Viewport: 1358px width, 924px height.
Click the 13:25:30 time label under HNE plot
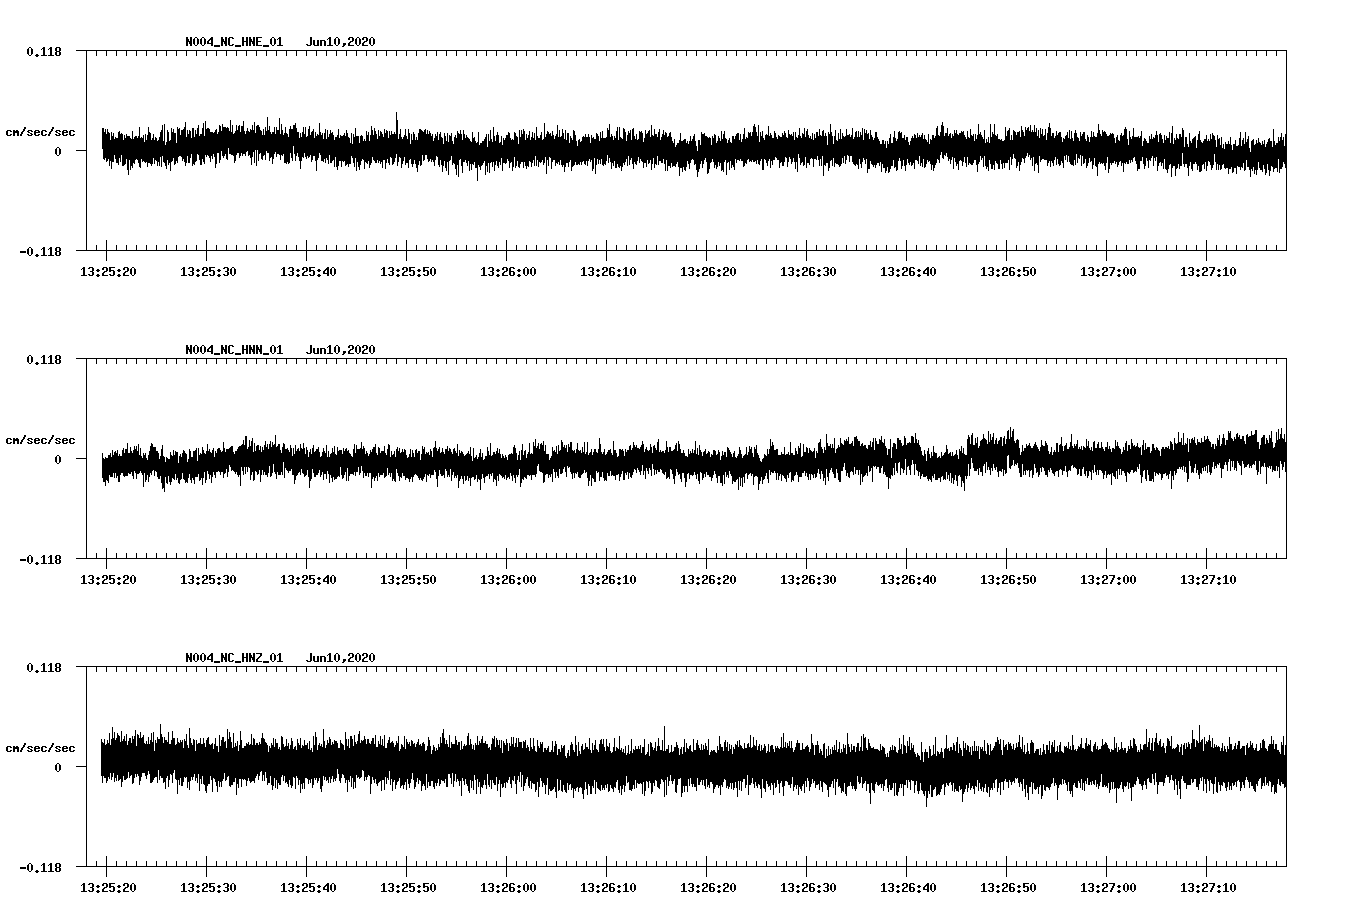(x=208, y=272)
